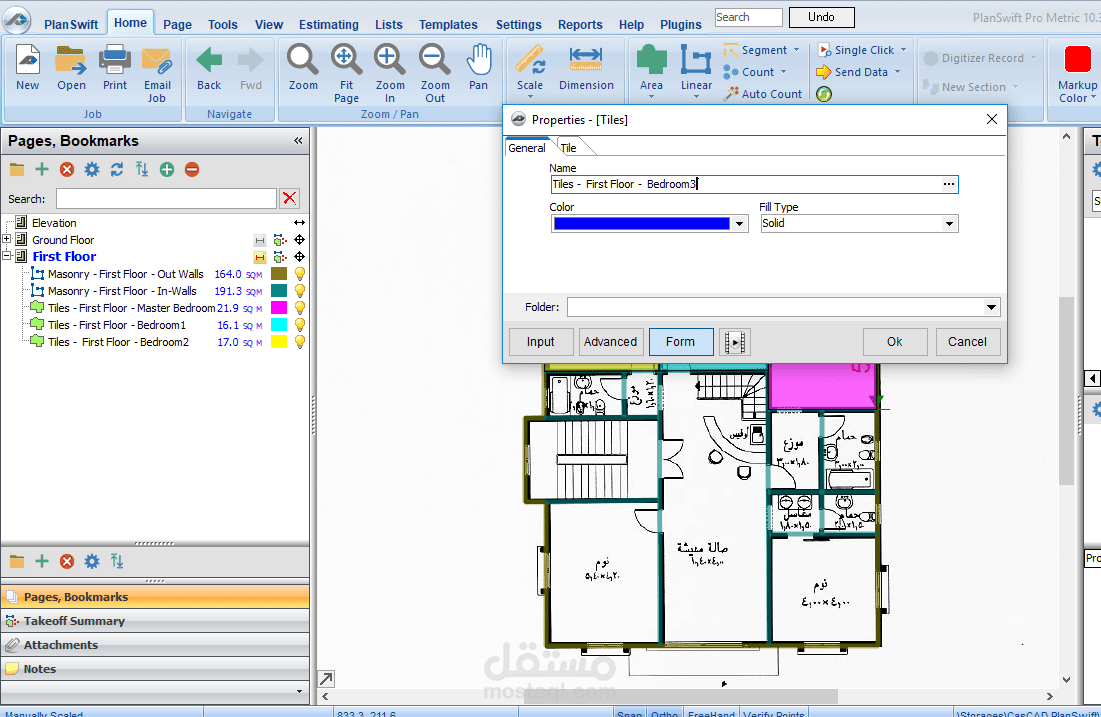Click the Ok button in Properties

895,342
